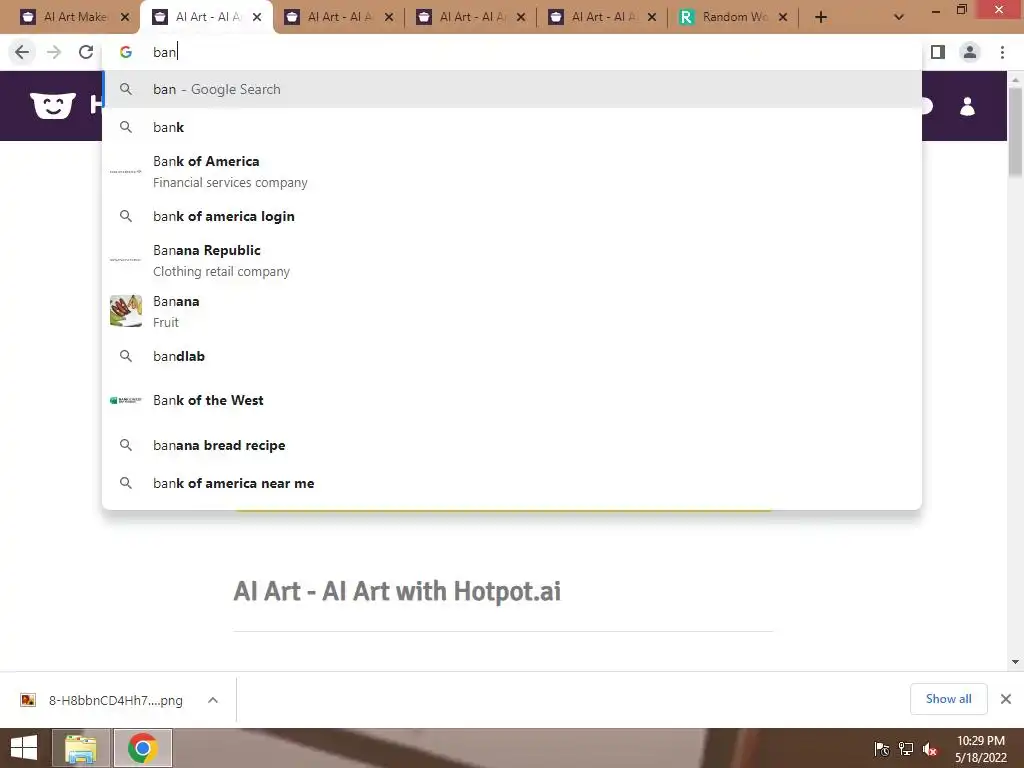Click the Bank of America logo icon
This screenshot has height=768, width=1024.
click(126, 172)
